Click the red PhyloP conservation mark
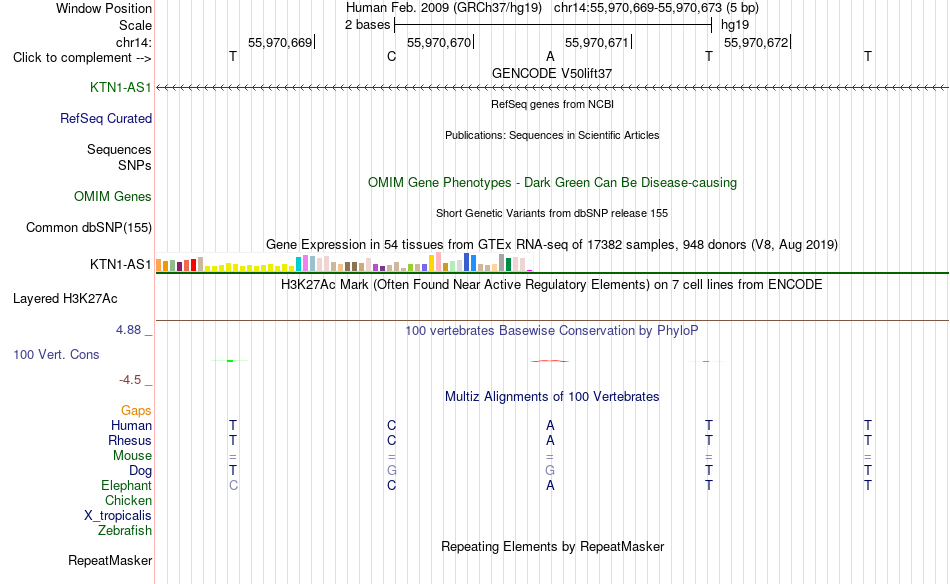 pos(550,361)
